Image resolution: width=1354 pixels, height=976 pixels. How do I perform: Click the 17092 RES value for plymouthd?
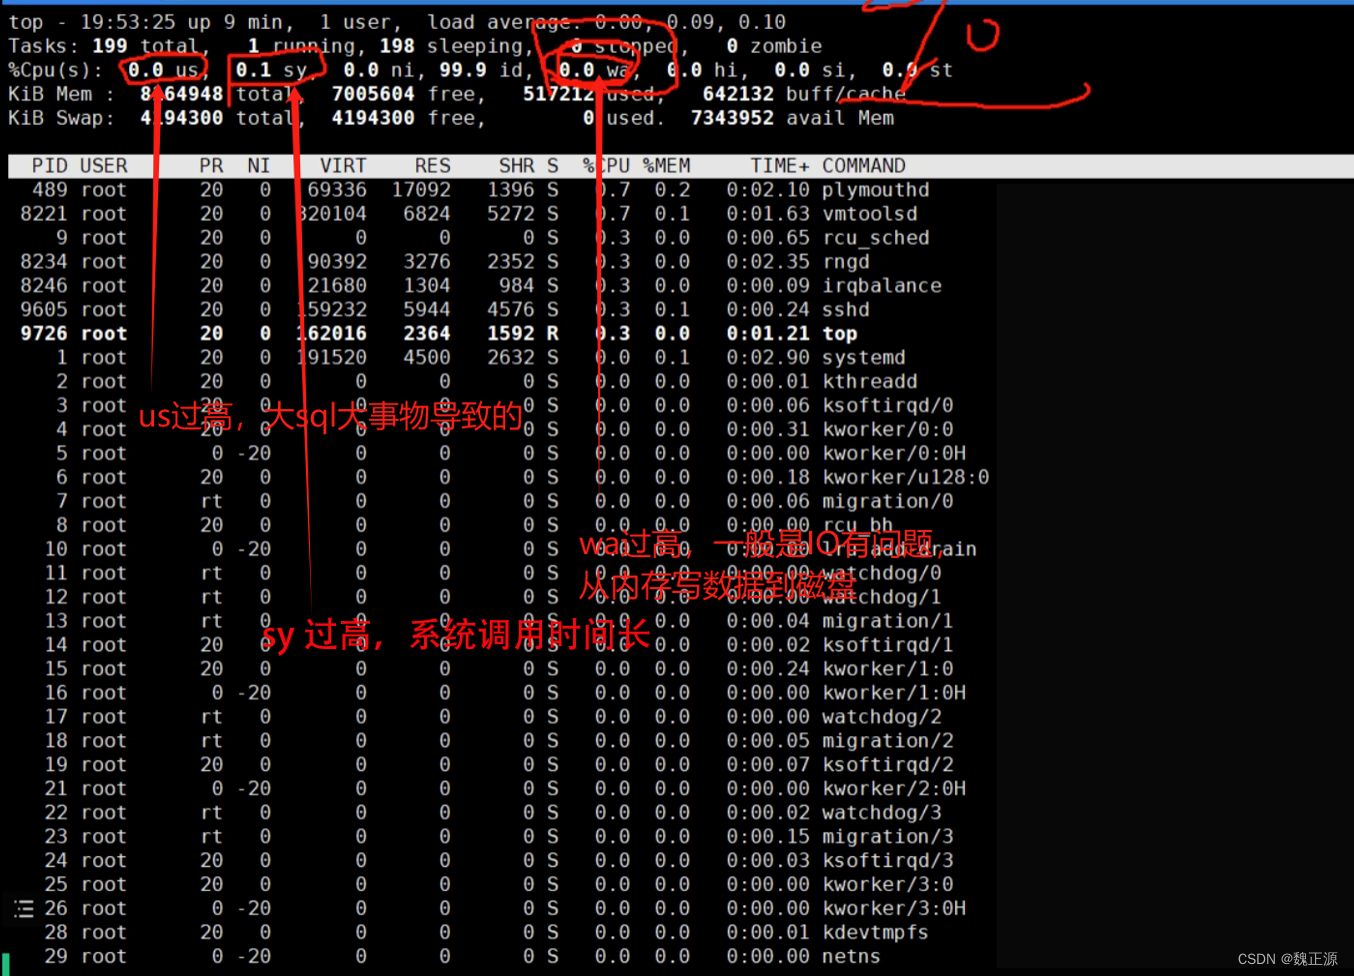tap(421, 190)
